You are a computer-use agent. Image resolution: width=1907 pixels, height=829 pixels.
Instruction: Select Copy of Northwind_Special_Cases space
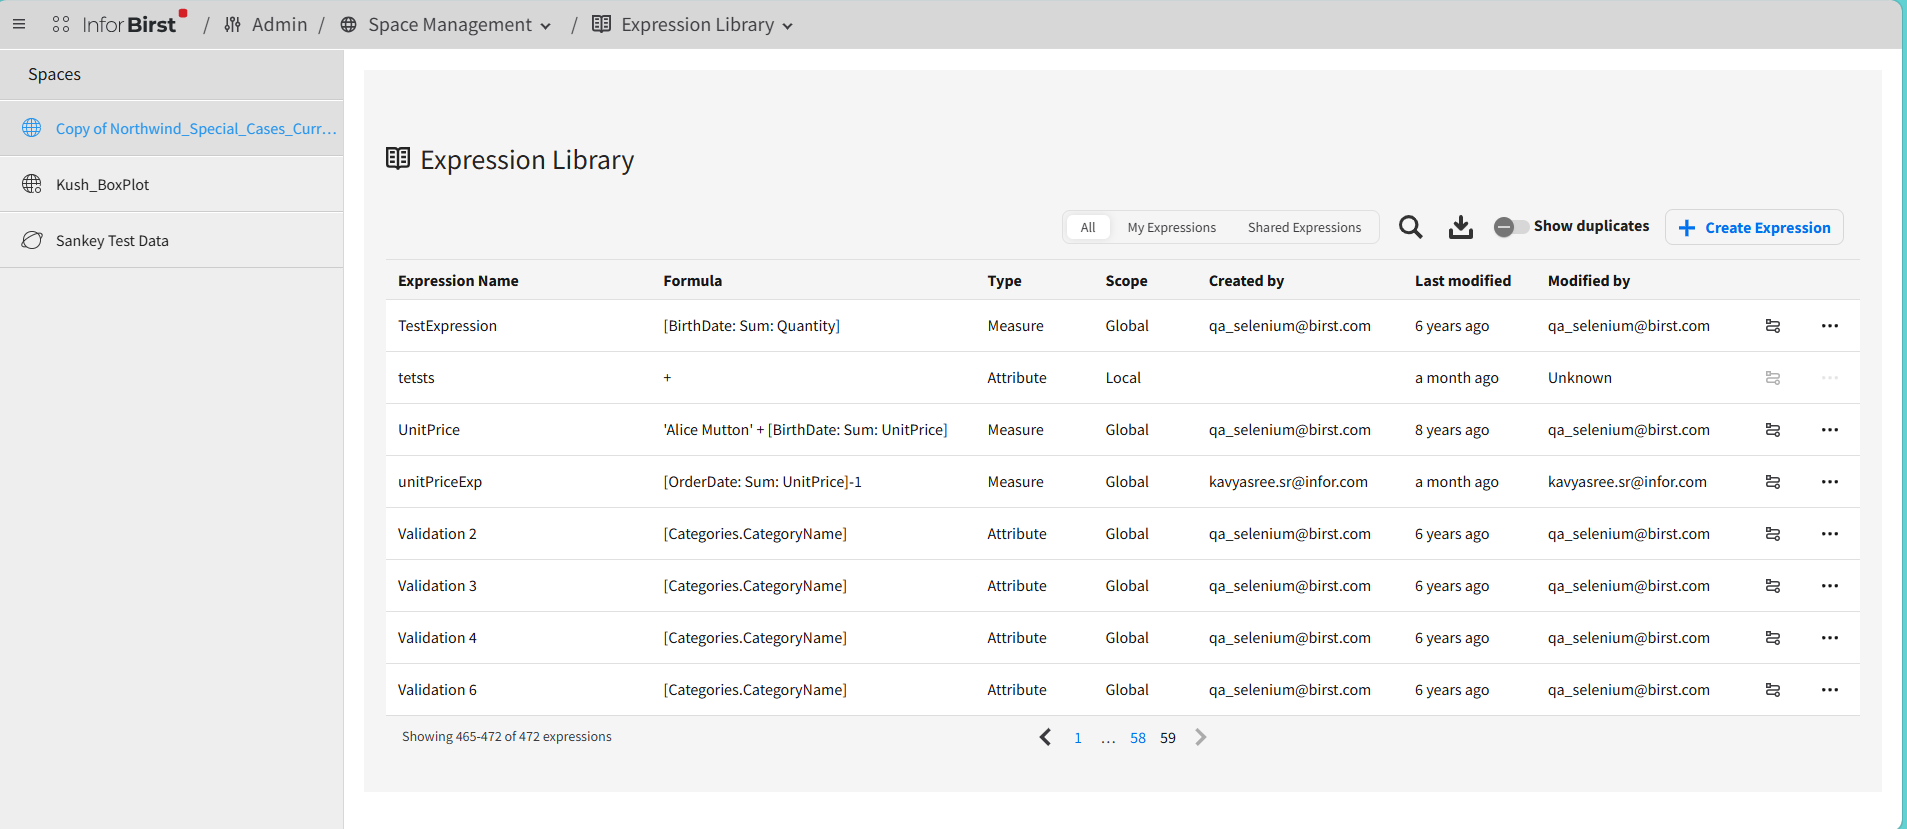click(x=171, y=128)
